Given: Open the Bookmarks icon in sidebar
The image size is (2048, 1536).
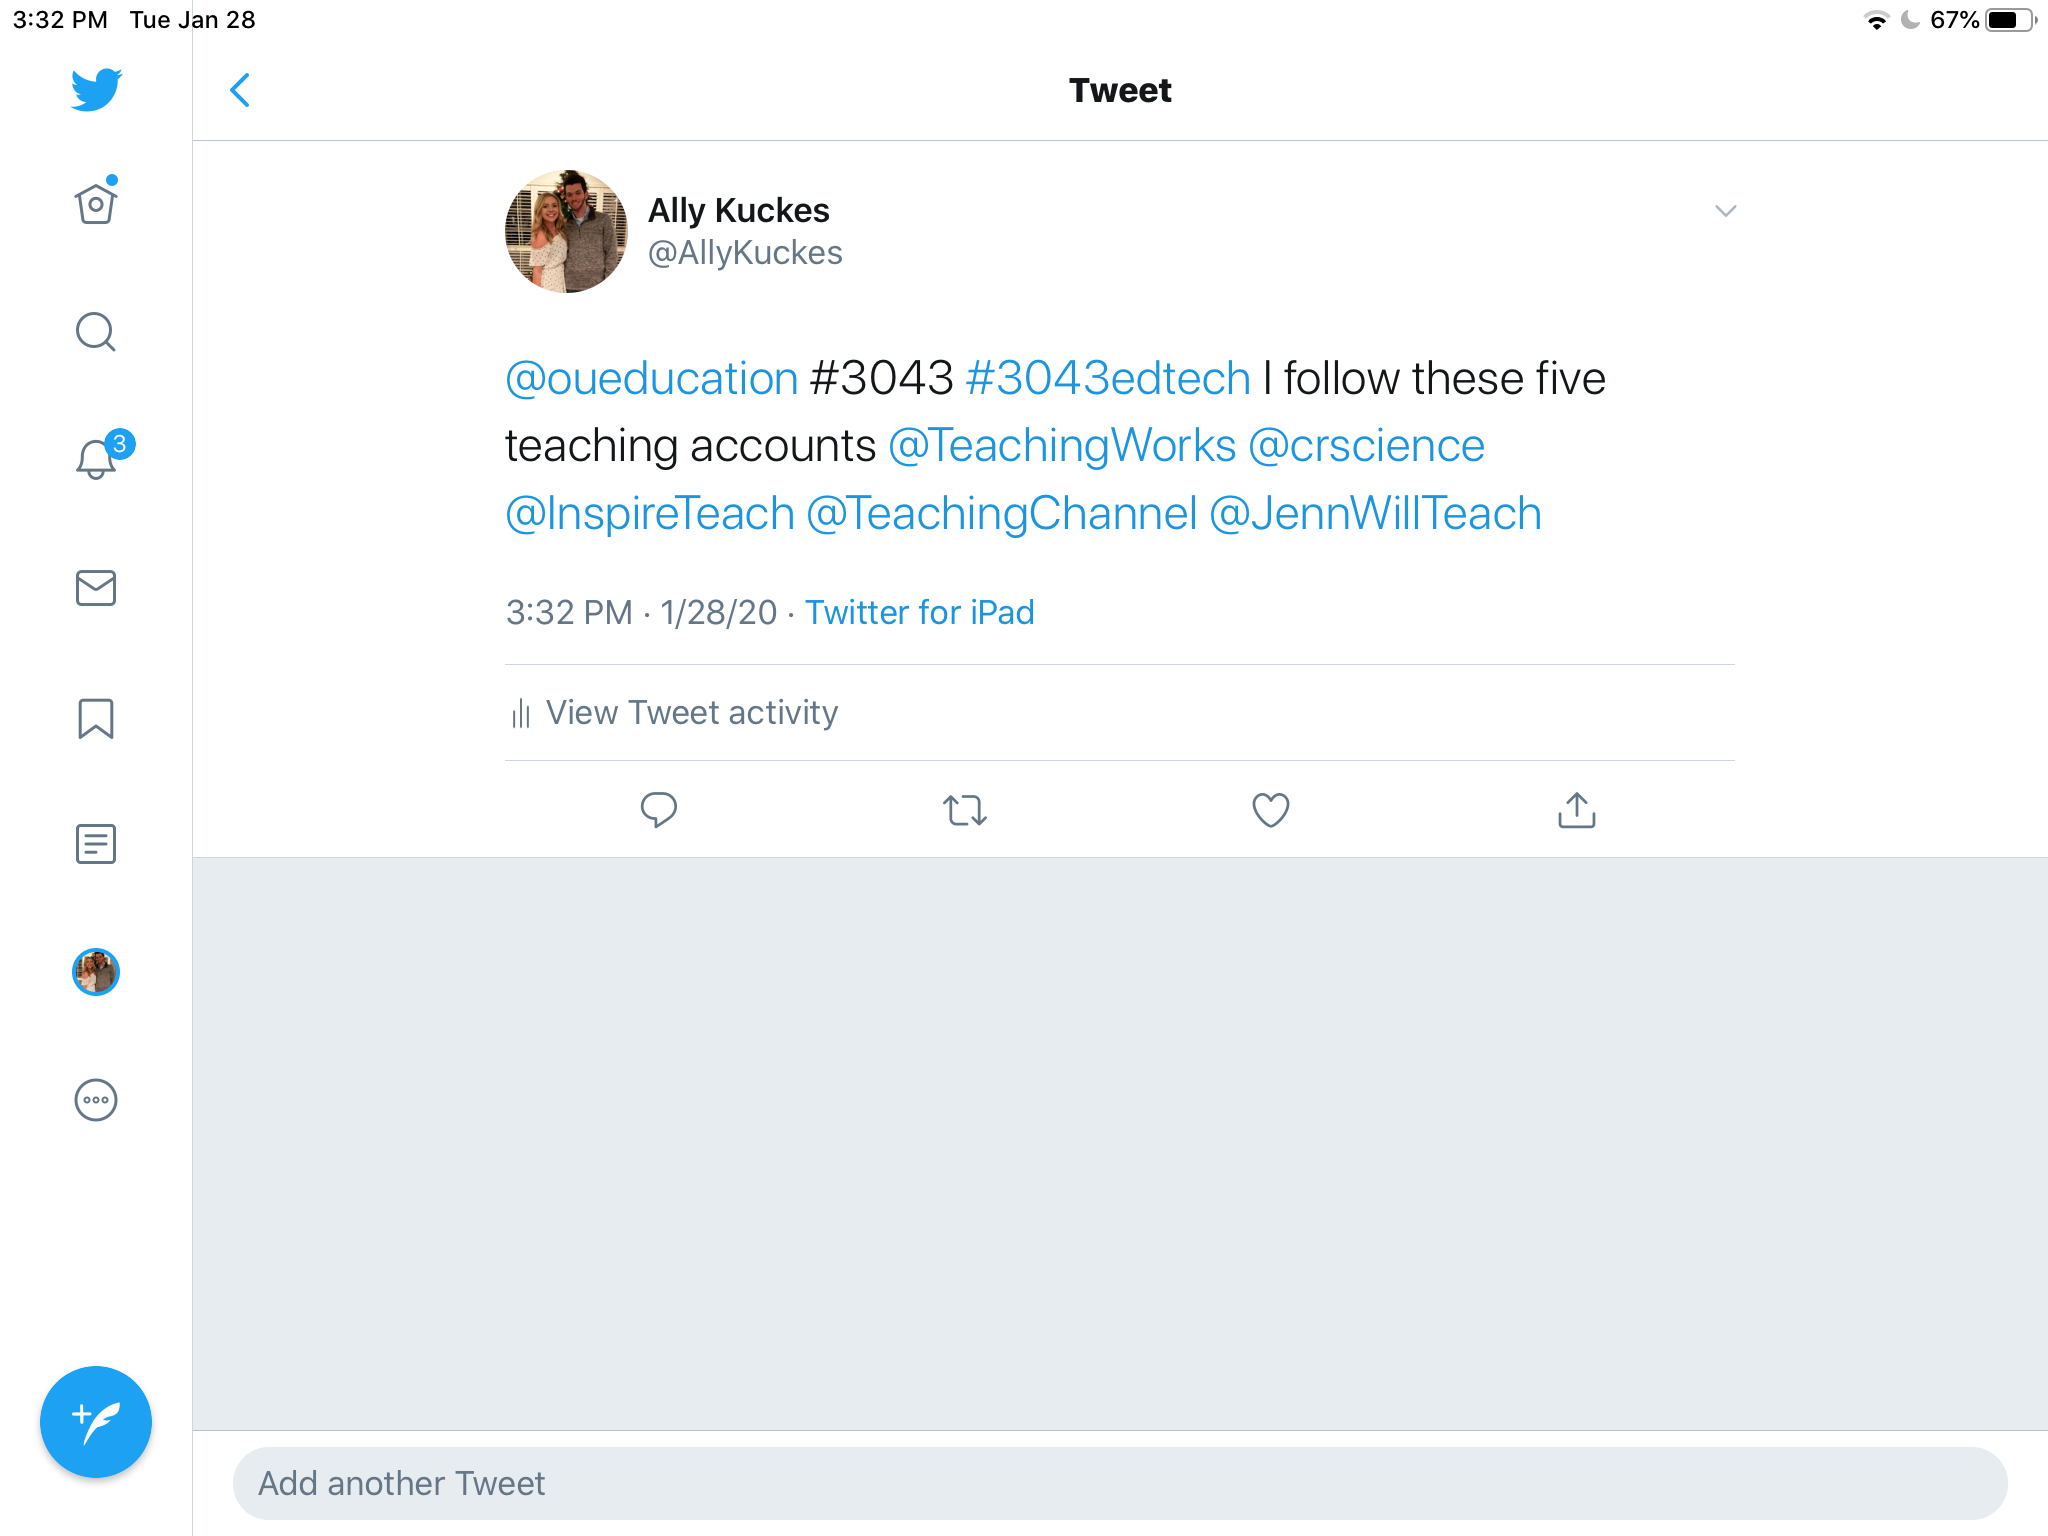Looking at the screenshot, I should click(96, 718).
